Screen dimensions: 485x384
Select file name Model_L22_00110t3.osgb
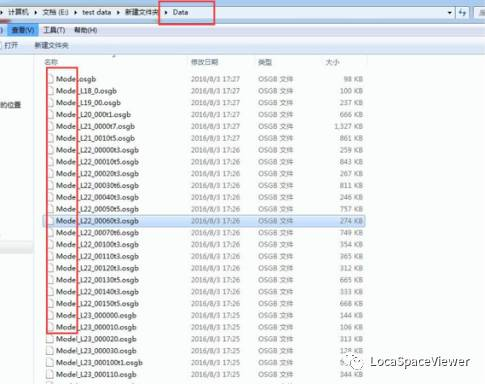click(97, 256)
